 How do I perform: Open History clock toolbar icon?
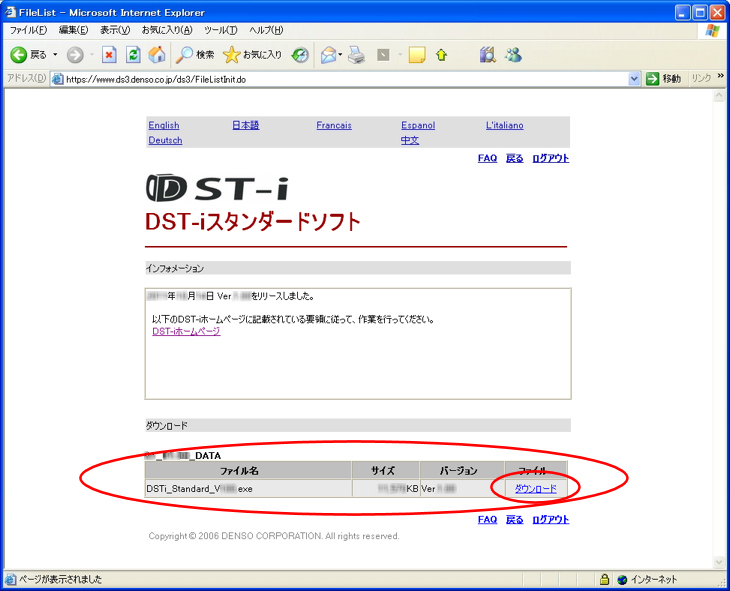coord(300,55)
